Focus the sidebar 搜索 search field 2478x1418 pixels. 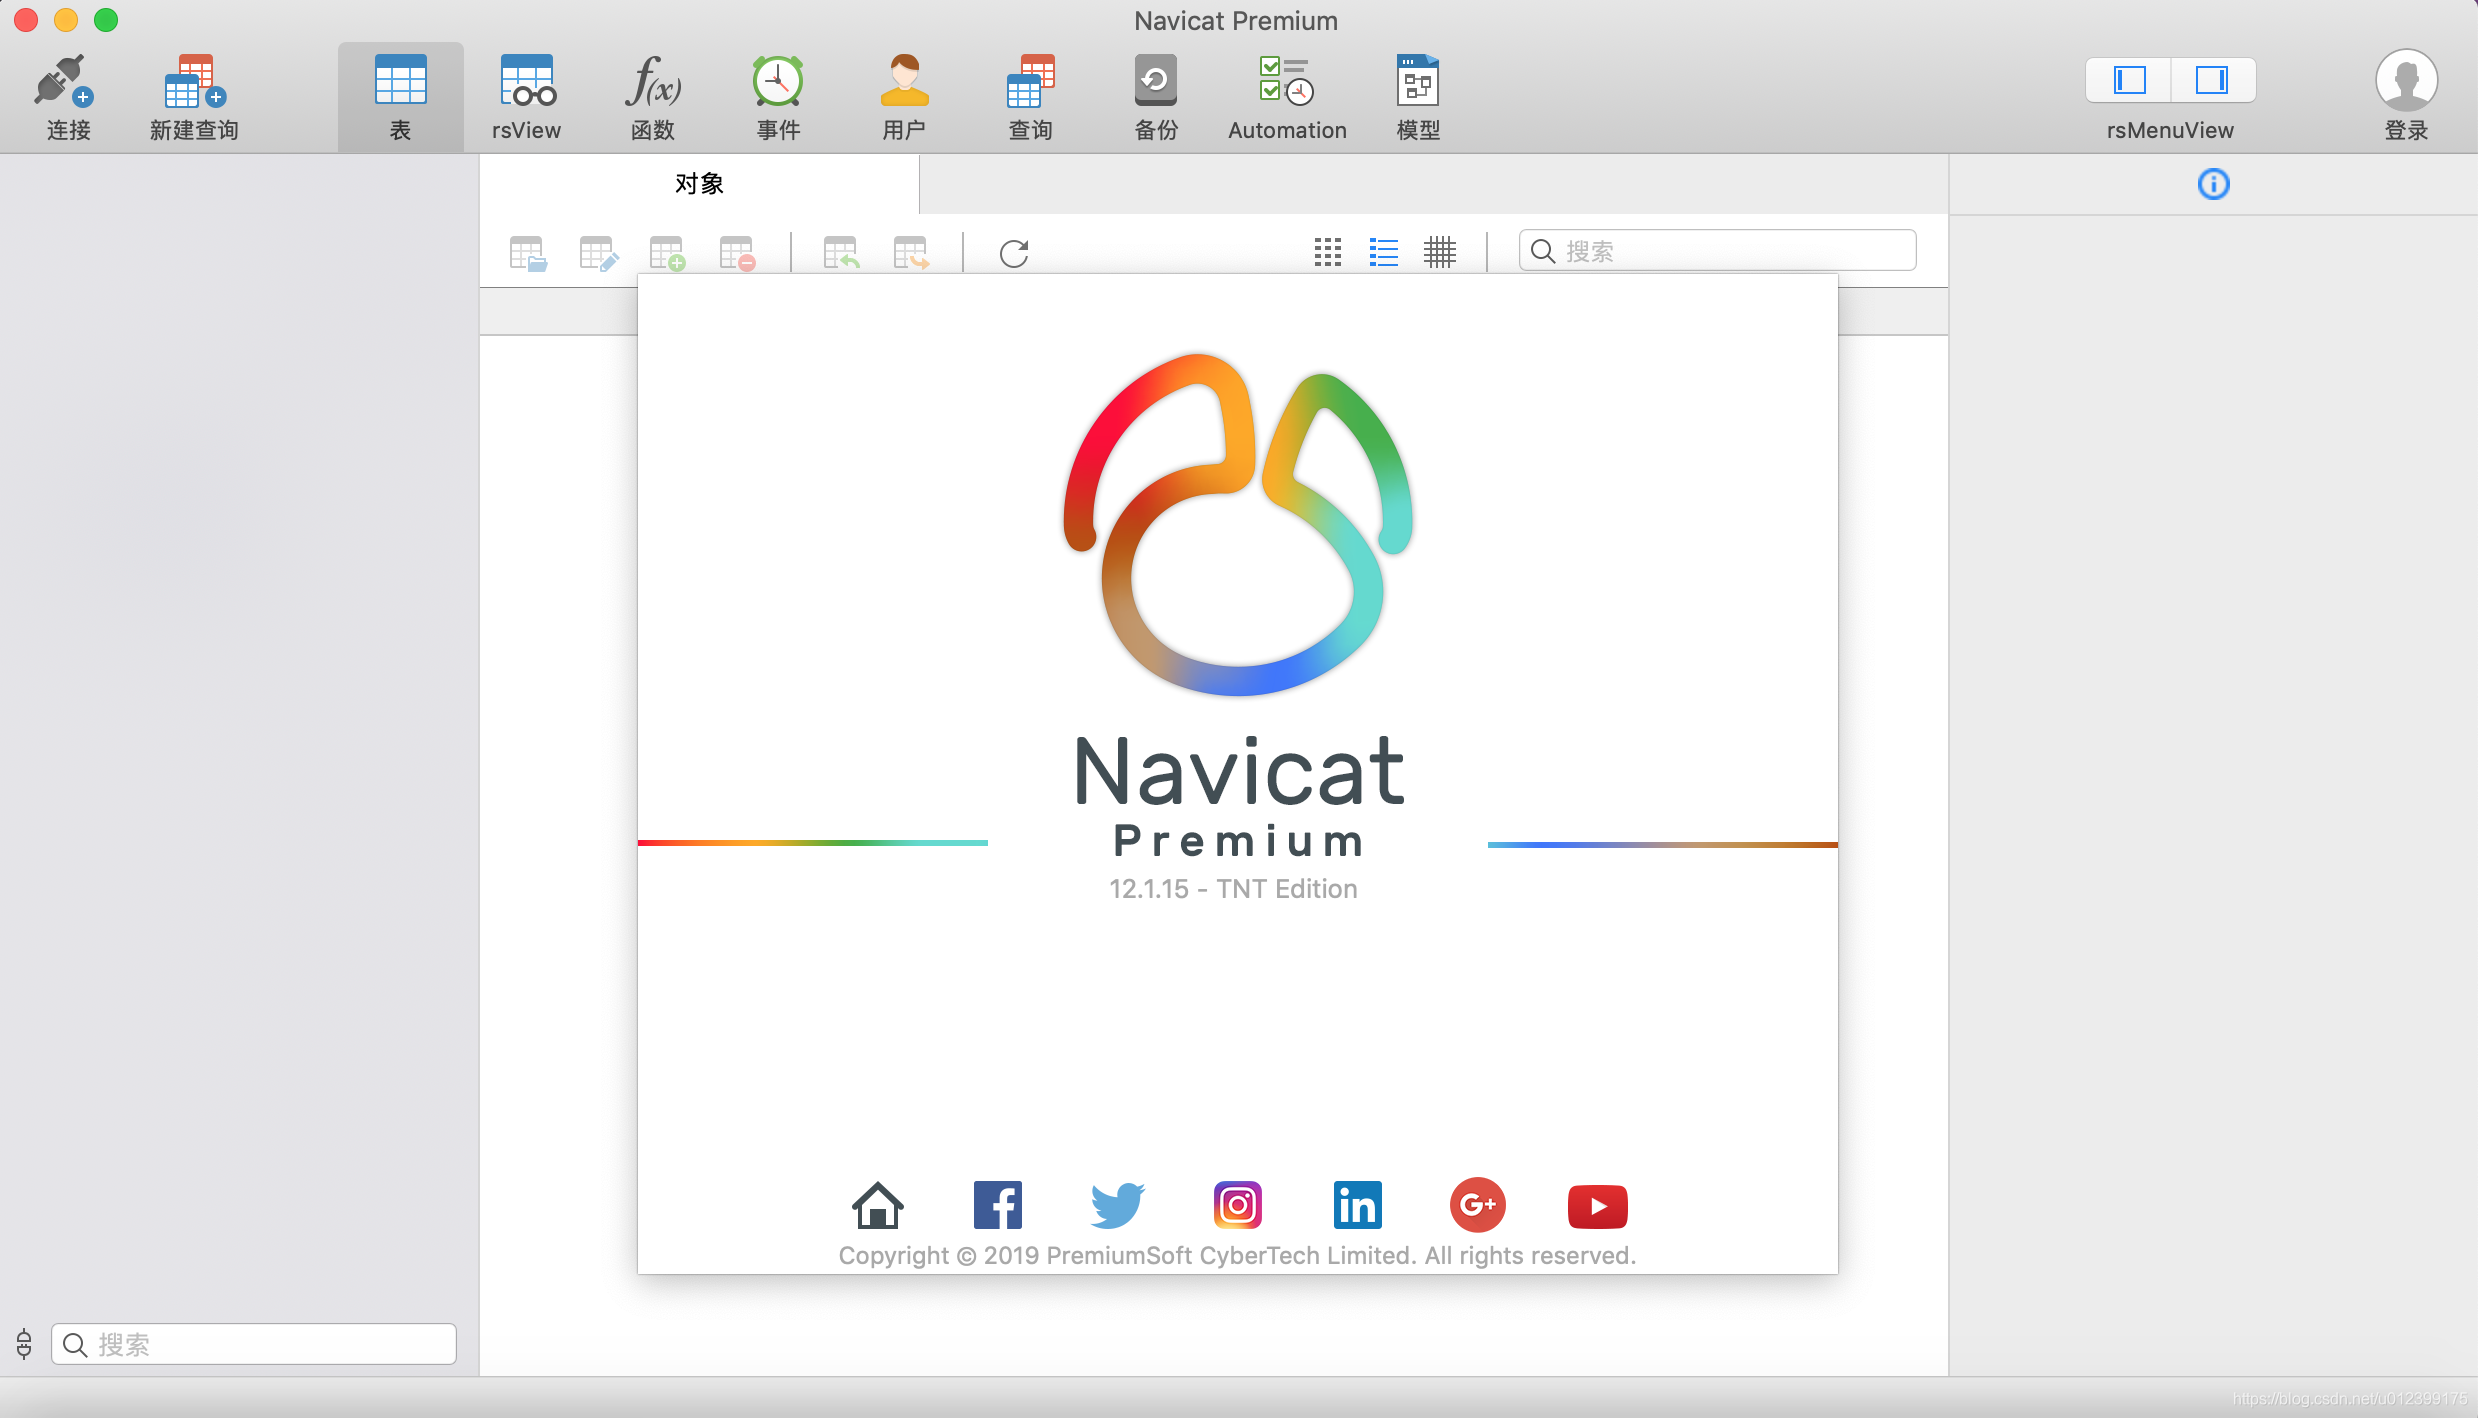coord(254,1344)
